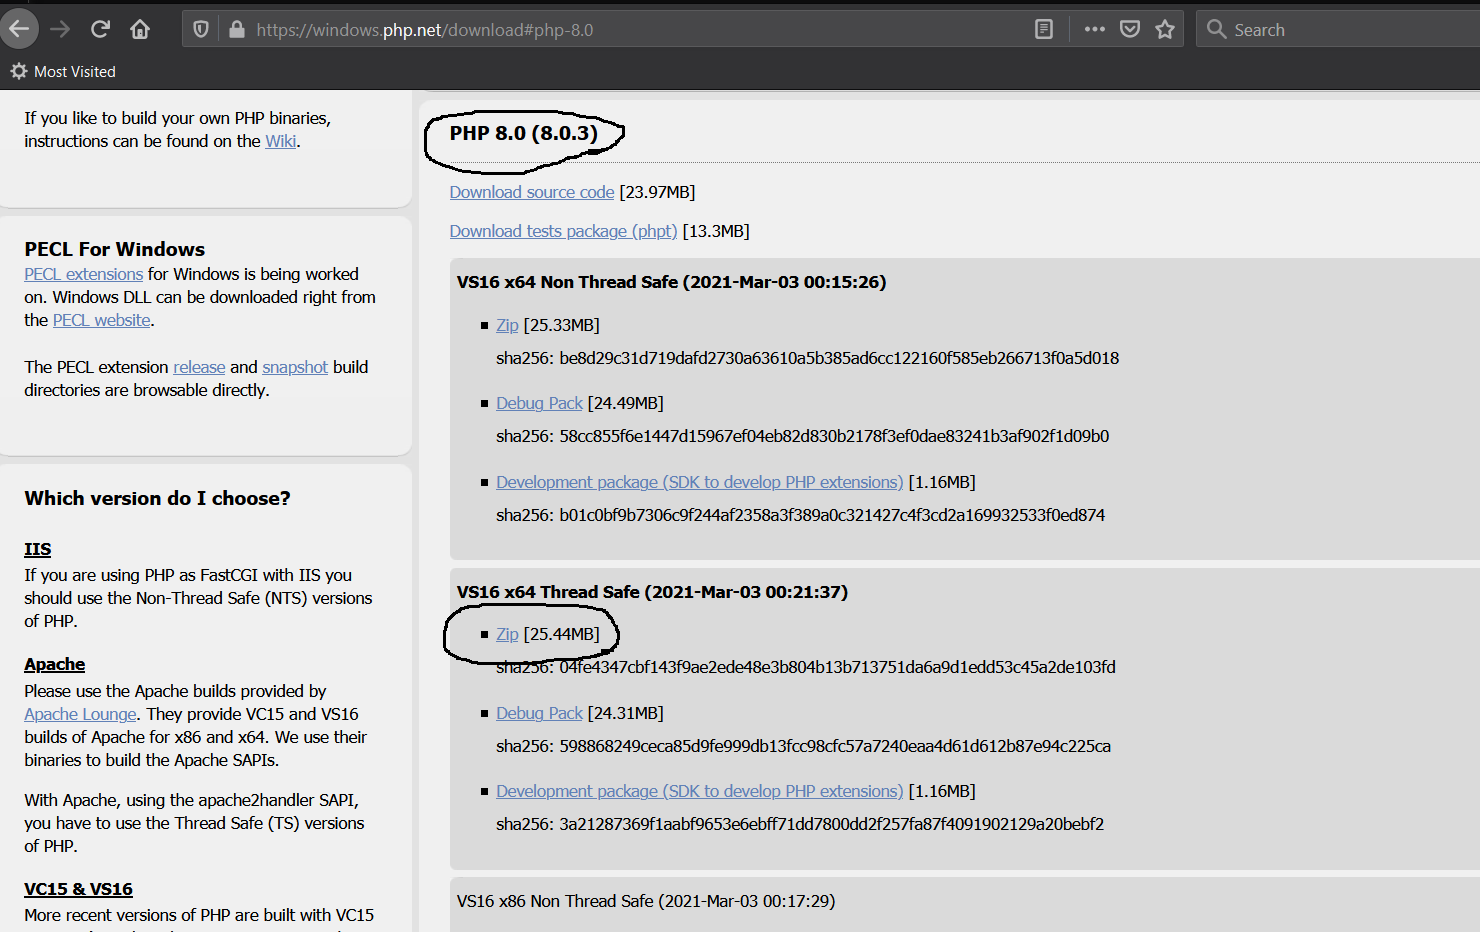This screenshot has width=1480, height=932.
Task: Click Download tests package (phpt) link
Action: 563,231
